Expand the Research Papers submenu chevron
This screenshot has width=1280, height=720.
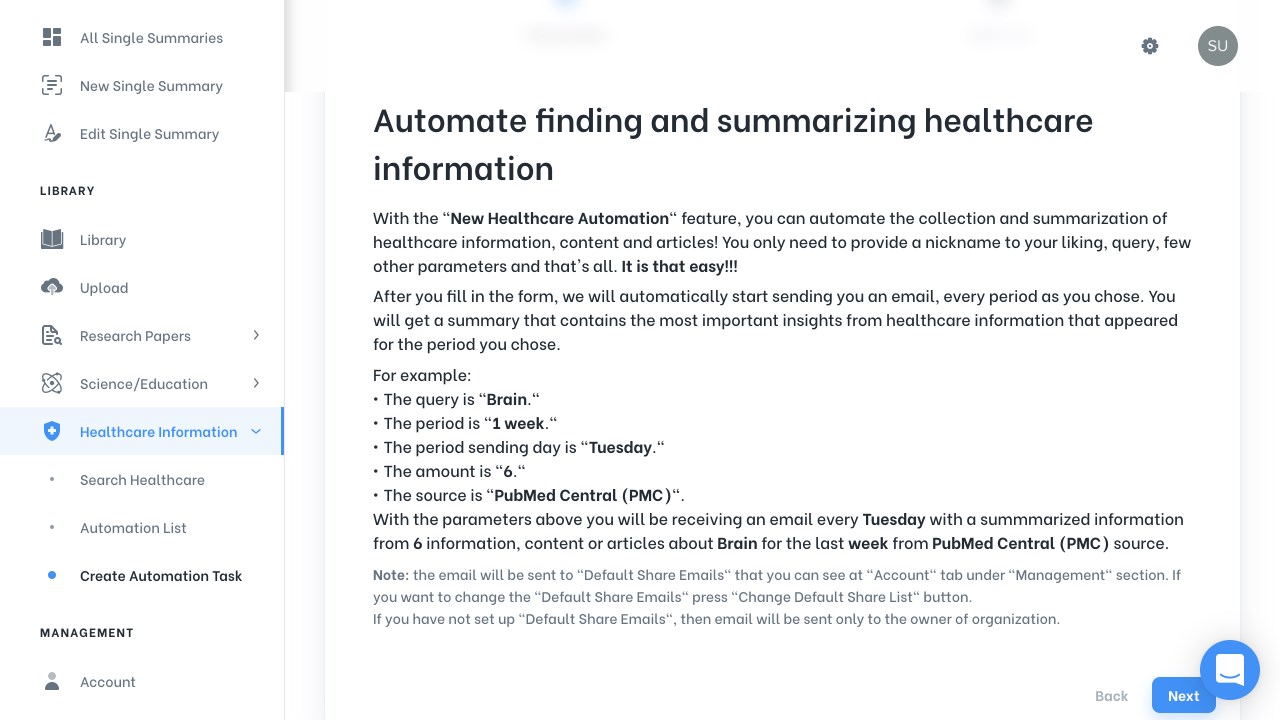pyautogui.click(x=256, y=336)
